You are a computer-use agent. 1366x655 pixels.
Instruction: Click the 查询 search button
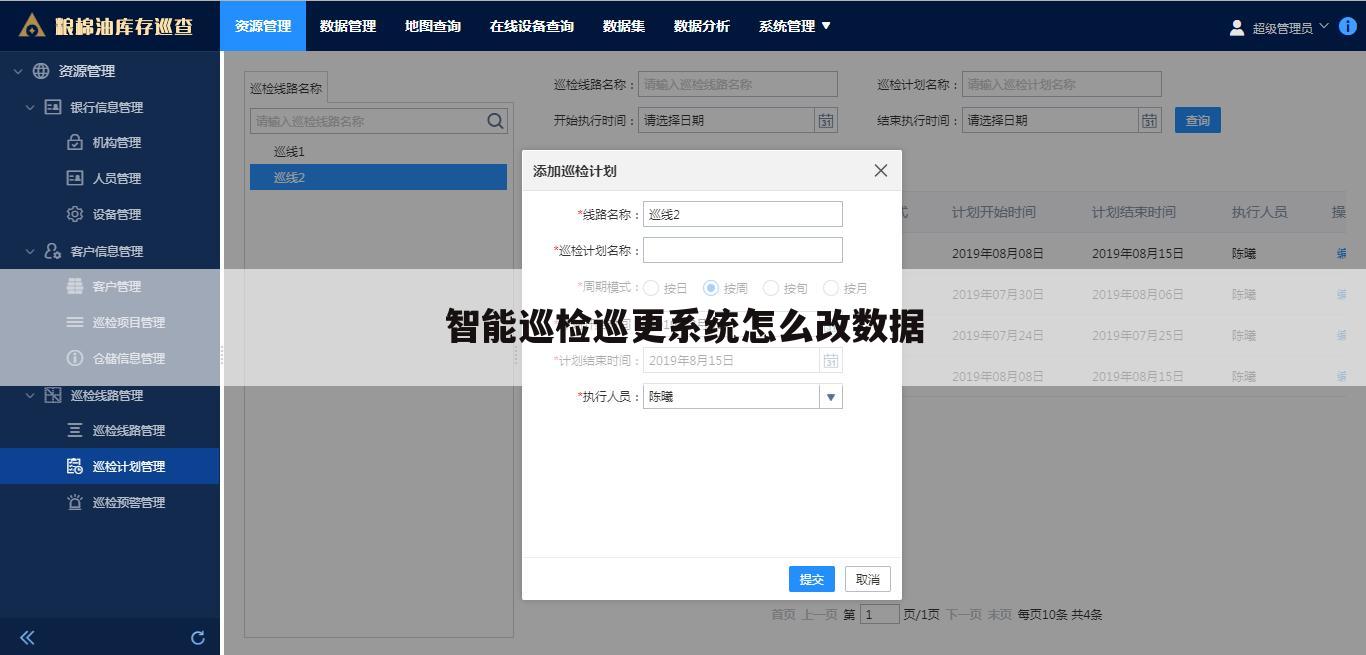(1198, 121)
